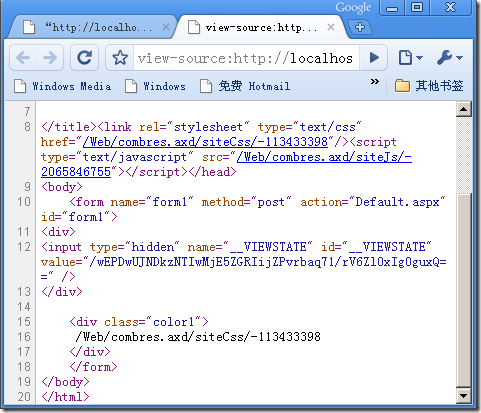481x413 pixels.
Task: Click the div class="color1" line
Action: pyautogui.click(x=139, y=322)
